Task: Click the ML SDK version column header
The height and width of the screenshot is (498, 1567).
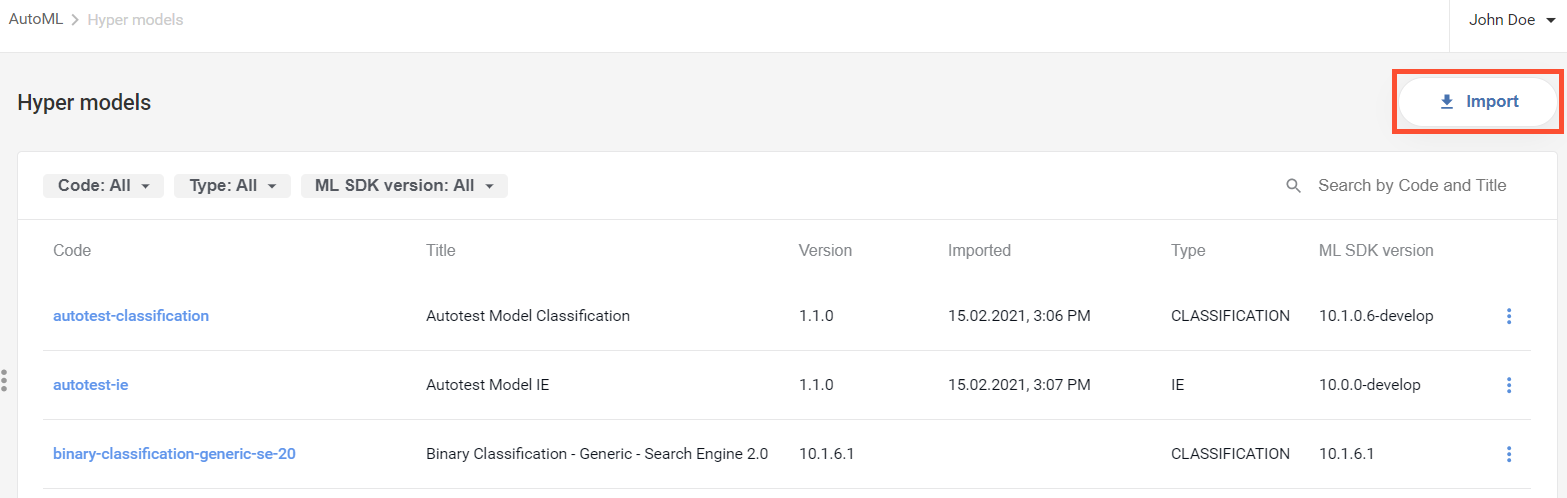Action: click(1376, 251)
